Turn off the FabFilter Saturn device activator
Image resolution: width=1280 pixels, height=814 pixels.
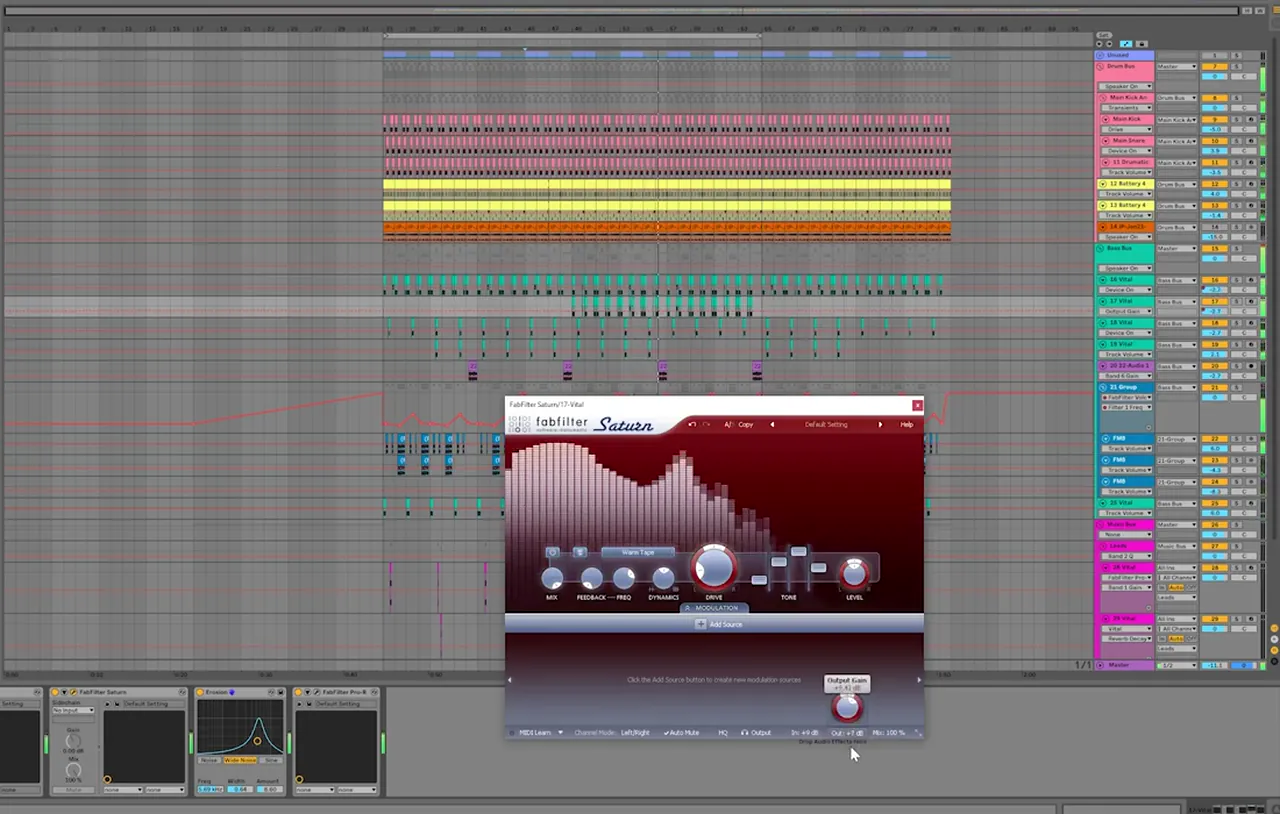pos(54,692)
